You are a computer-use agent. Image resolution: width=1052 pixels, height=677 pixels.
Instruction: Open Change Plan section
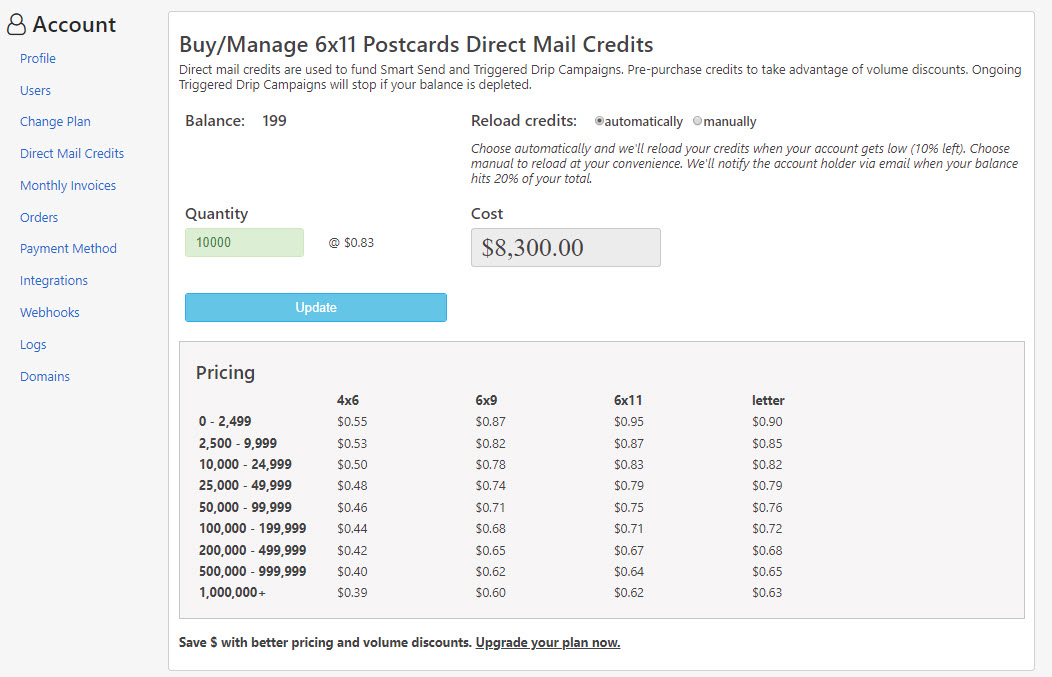click(55, 121)
